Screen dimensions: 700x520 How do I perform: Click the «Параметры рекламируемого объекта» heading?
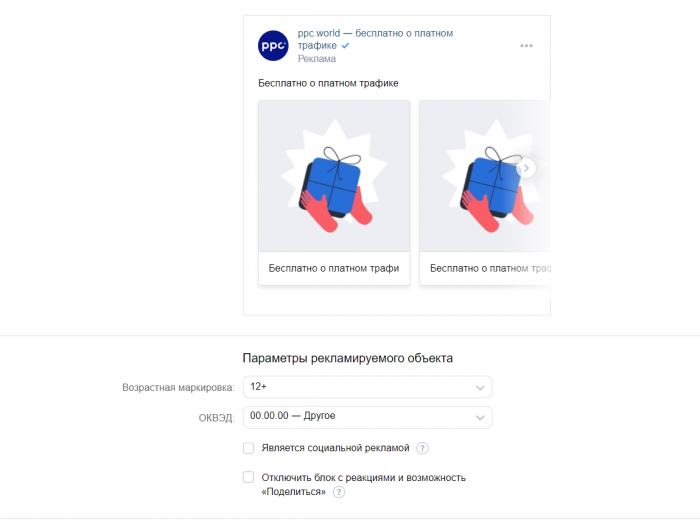tap(347, 358)
